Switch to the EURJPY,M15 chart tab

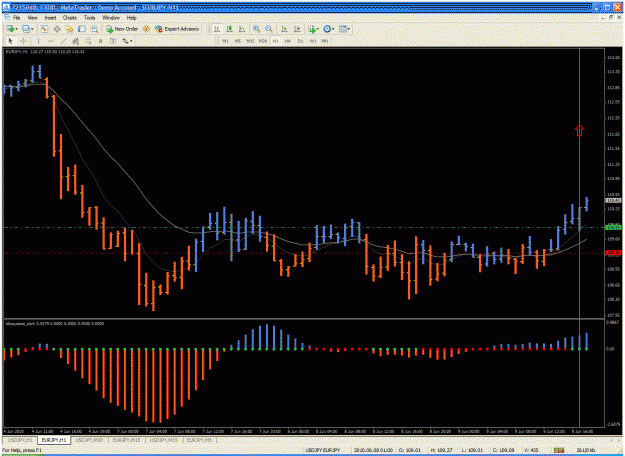(x=126, y=440)
